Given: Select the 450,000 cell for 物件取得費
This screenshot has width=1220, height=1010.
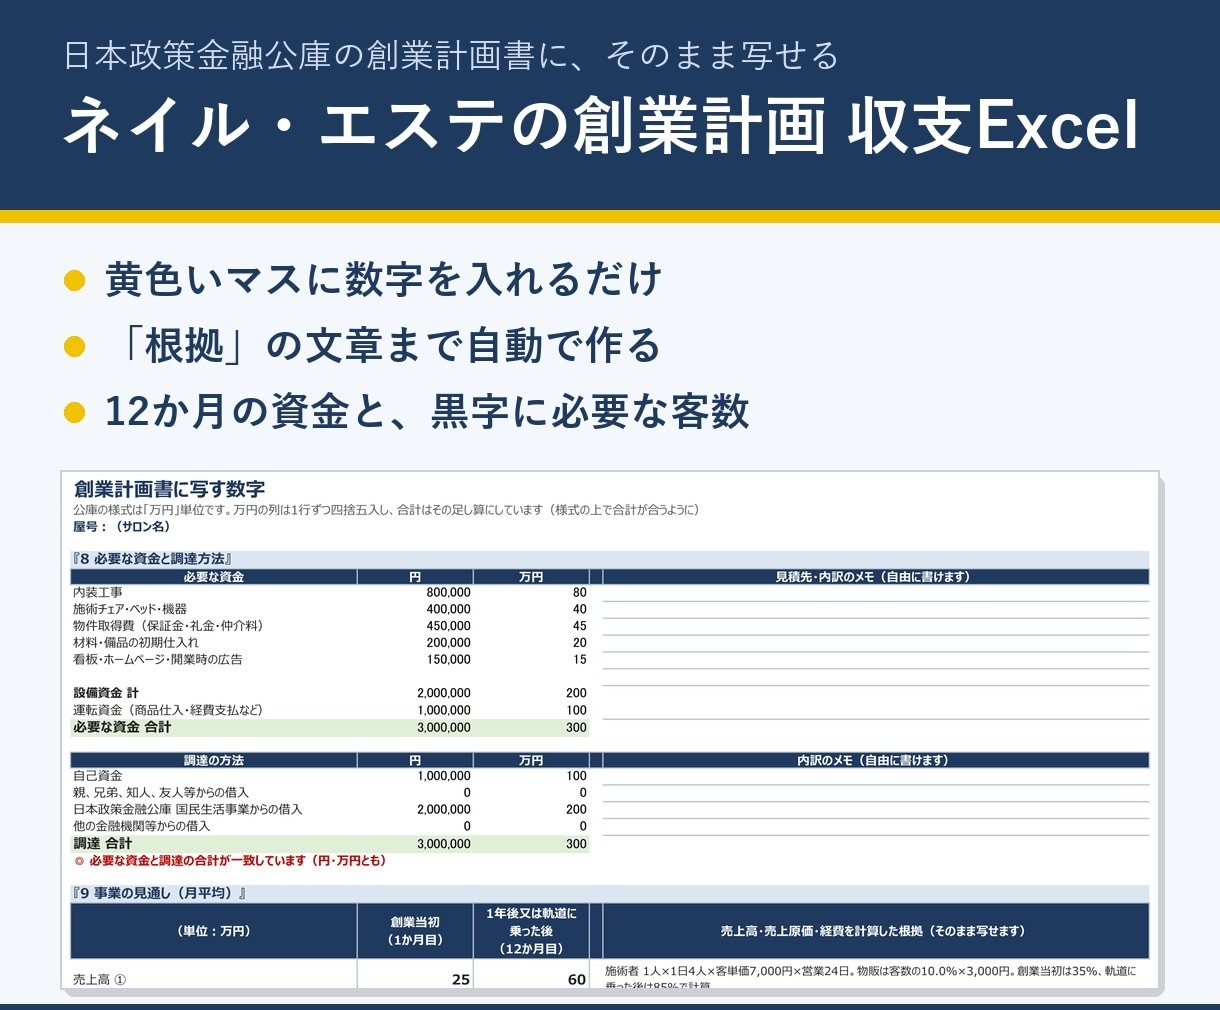Looking at the screenshot, I should (448, 626).
